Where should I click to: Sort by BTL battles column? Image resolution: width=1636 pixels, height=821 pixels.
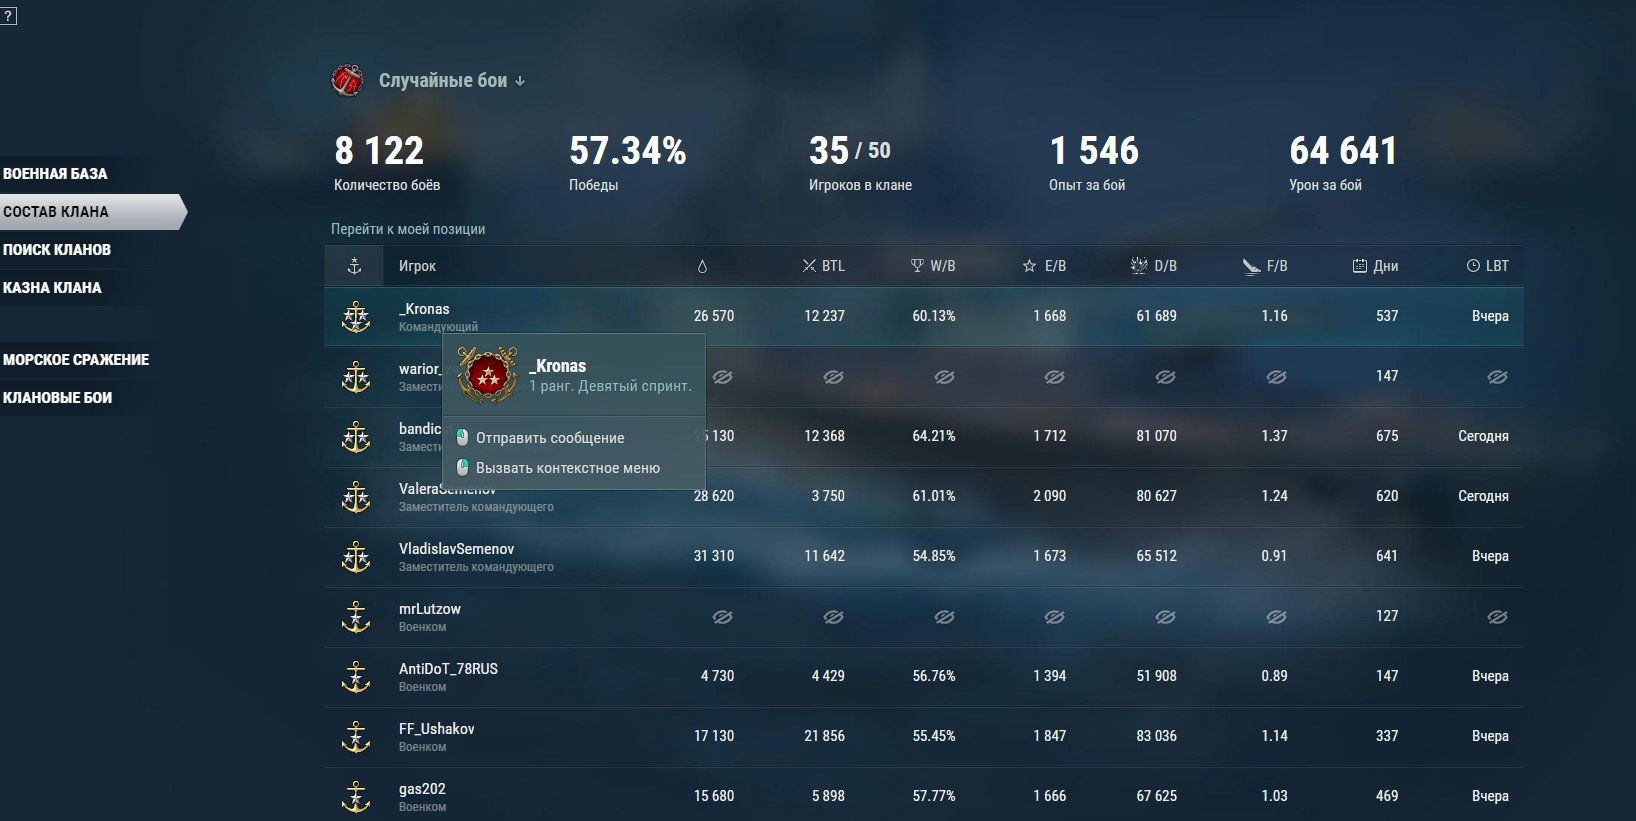pos(823,266)
